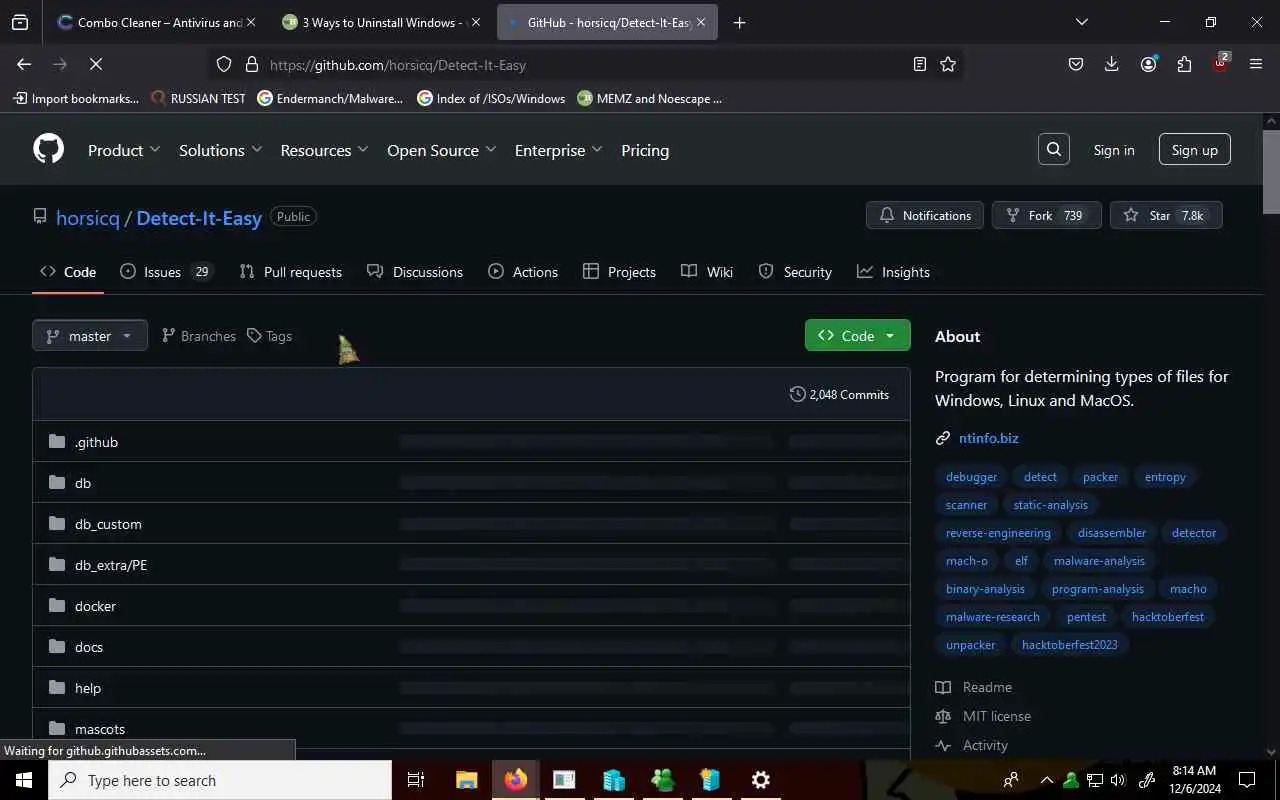Open the notification center icon
This screenshot has height=800, width=1280.
coord(1247,780)
